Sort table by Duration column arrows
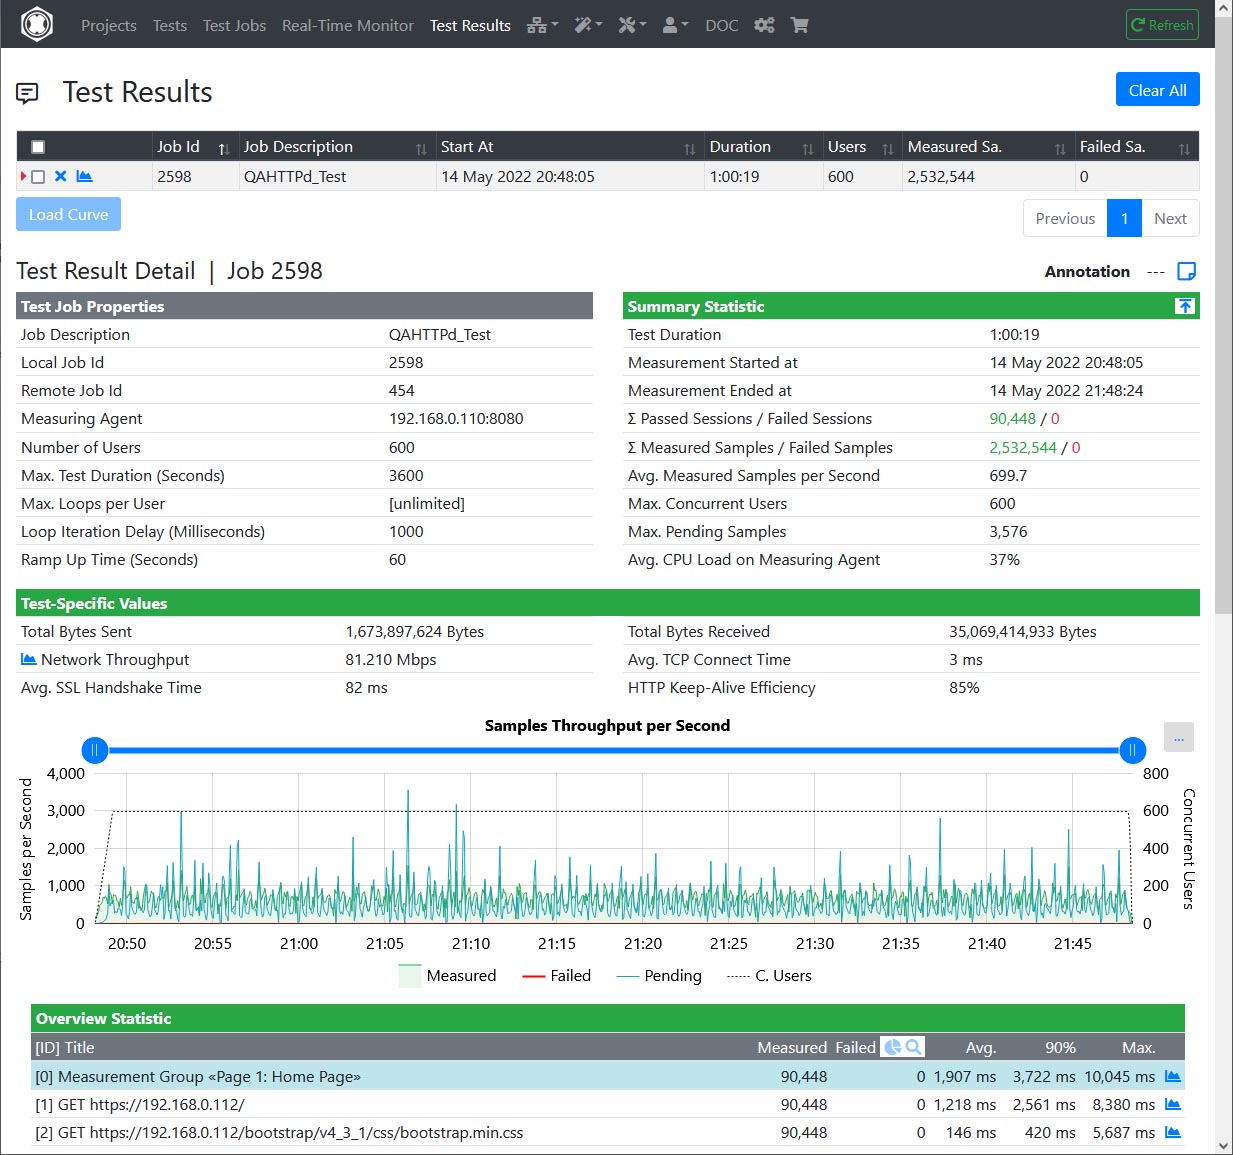The height and width of the screenshot is (1155, 1233). click(x=808, y=148)
